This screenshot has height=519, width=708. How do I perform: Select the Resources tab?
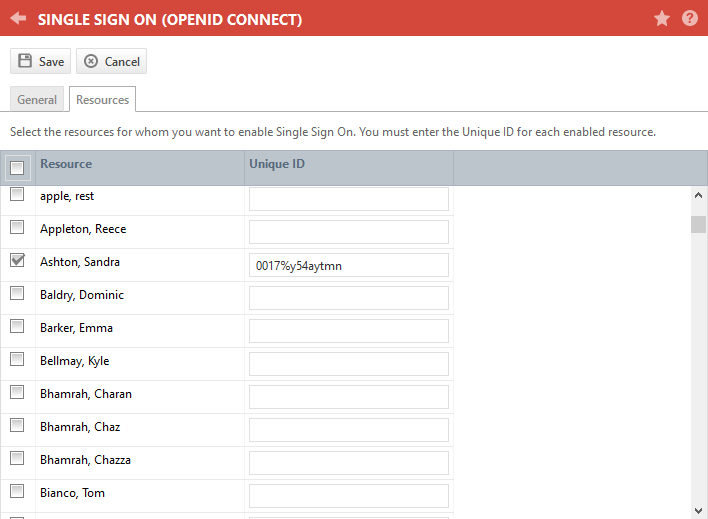point(102,99)
